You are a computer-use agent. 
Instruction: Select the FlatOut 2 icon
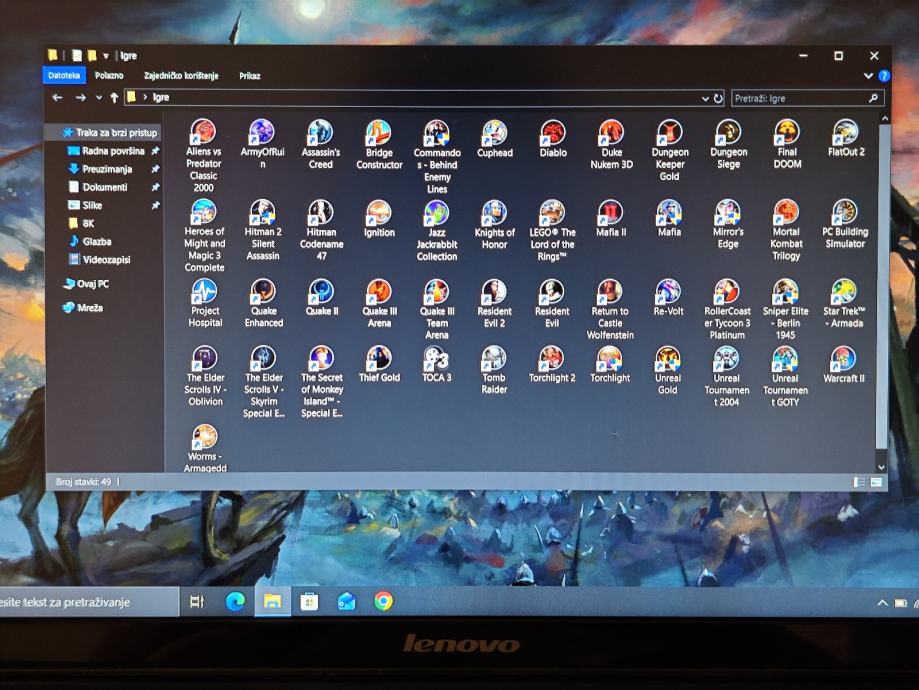pos(846,138)
